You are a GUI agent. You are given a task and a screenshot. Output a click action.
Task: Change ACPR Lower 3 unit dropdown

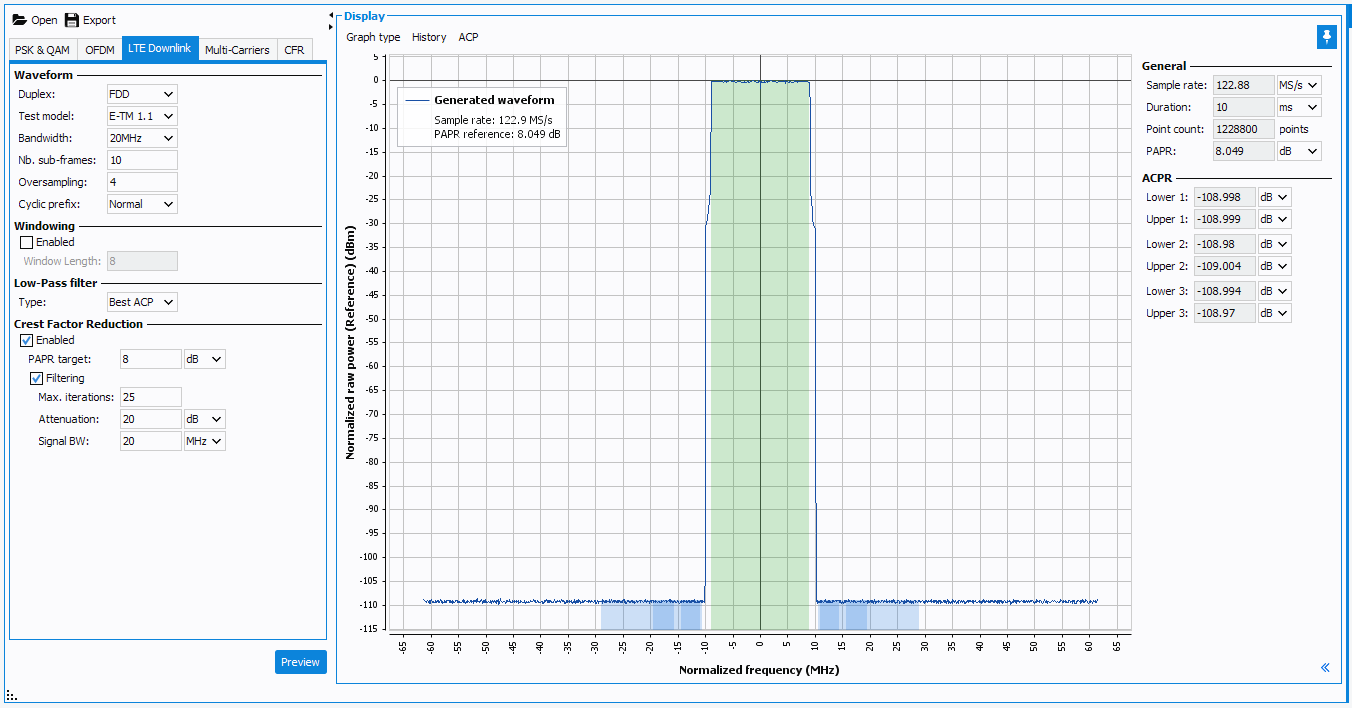pos(1274,291)
